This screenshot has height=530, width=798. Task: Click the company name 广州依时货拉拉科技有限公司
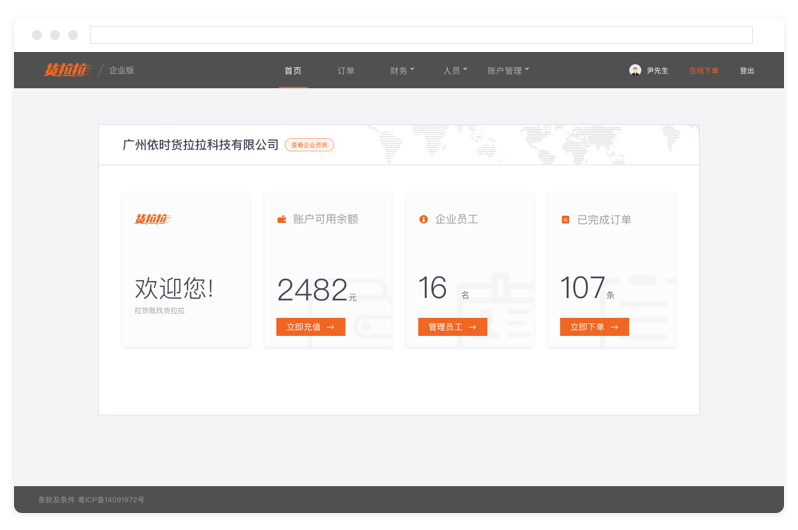(201, 145)
